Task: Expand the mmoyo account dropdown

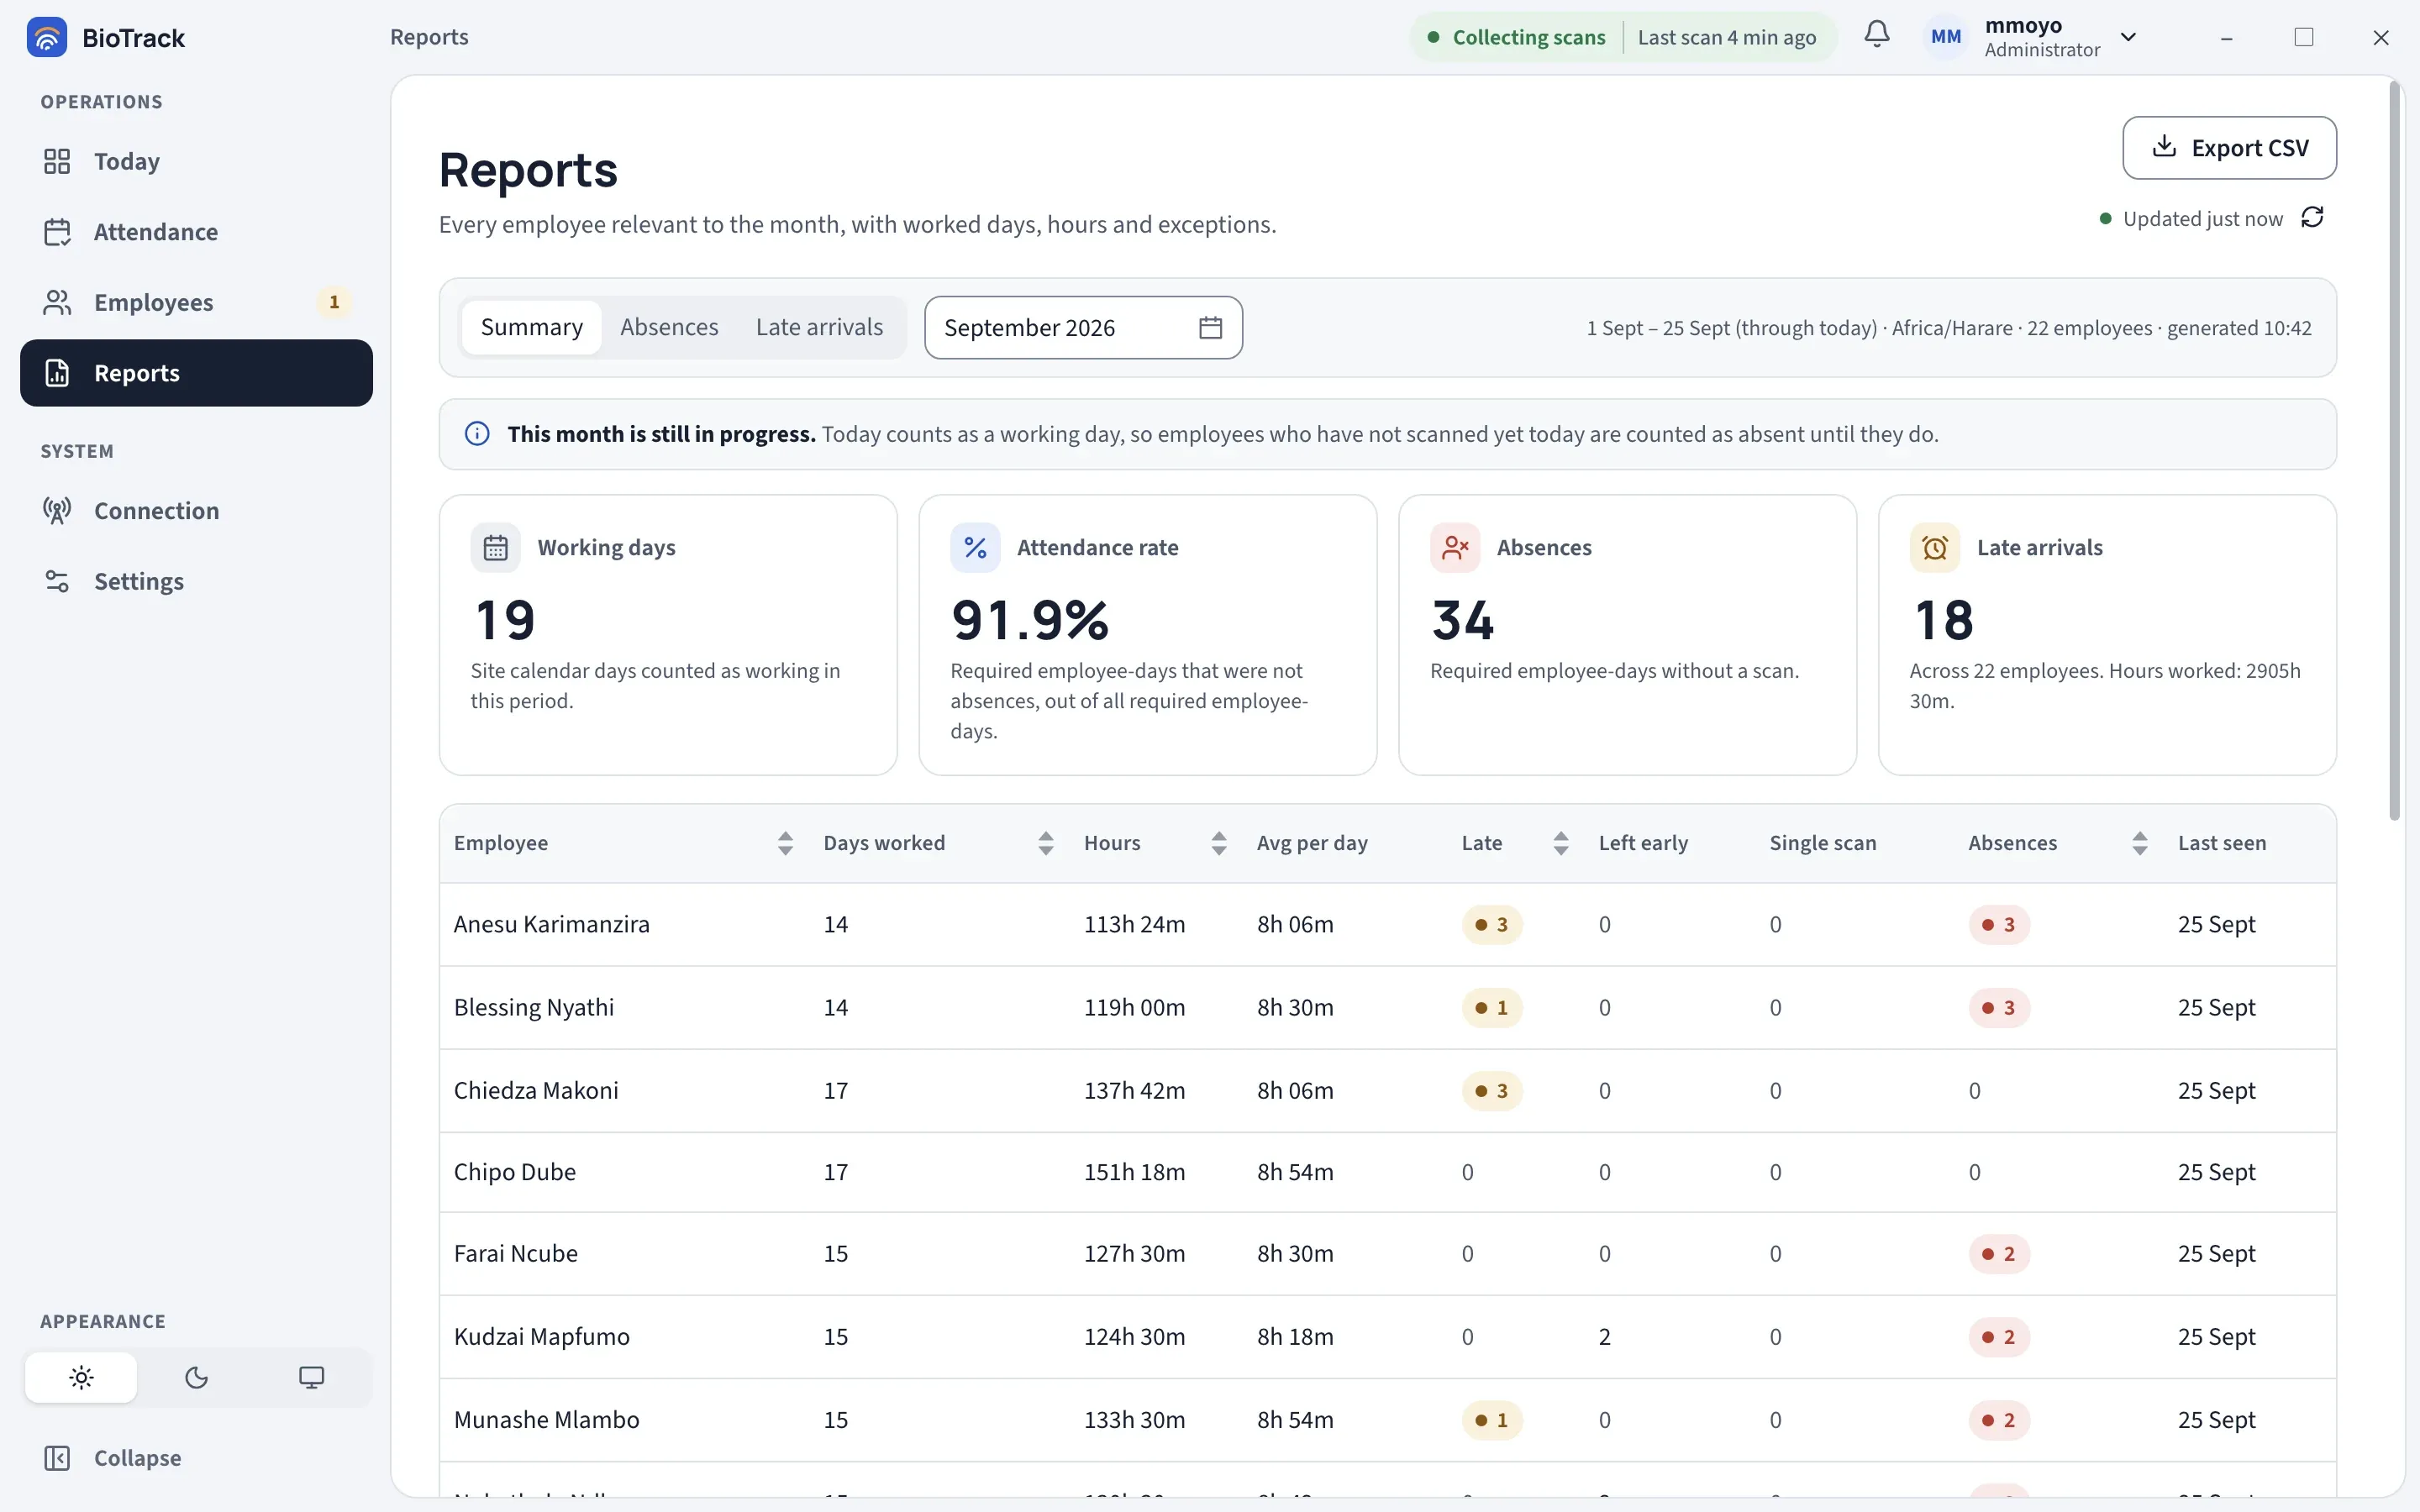Action: coord(2128,37)
